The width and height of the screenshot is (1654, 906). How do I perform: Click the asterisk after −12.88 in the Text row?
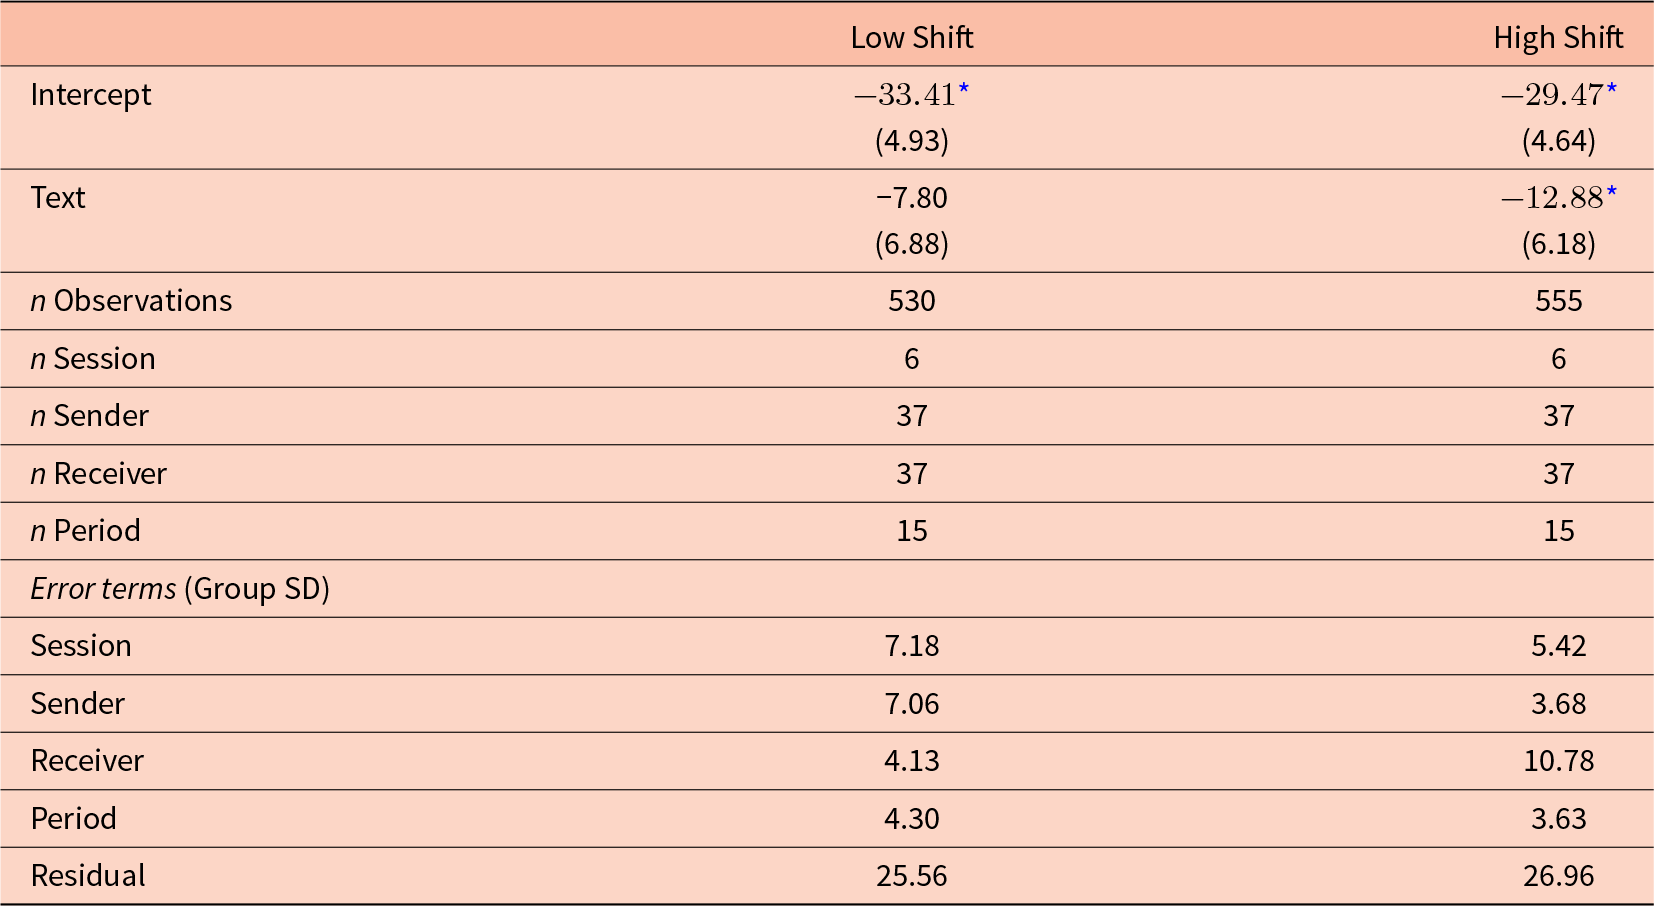(x=1612, y=193)
